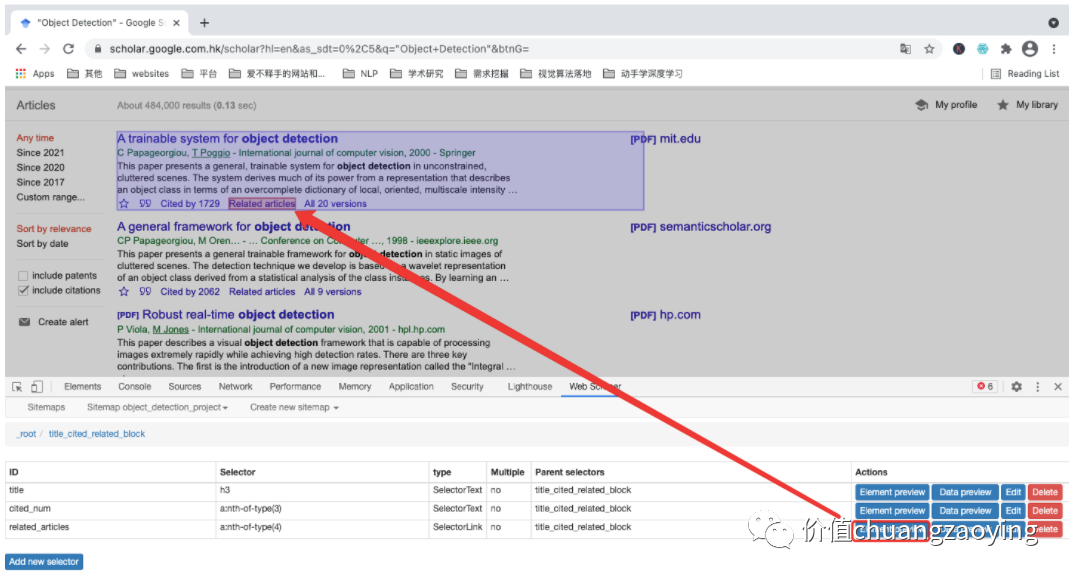This screenshot has width=1073, height=580.
Task: Open Custom range date filter
Action: click(51, 198)
